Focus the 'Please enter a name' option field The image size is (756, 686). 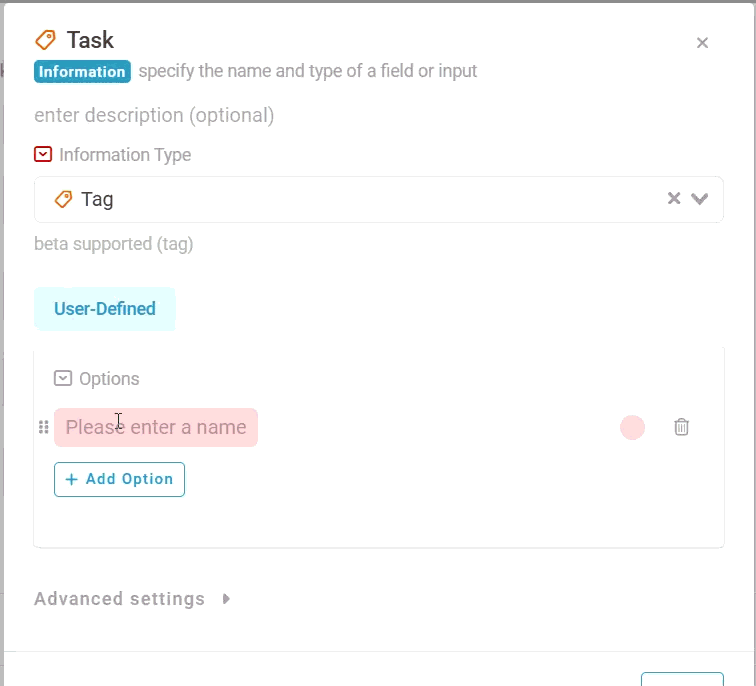click(x=156, y=428)
